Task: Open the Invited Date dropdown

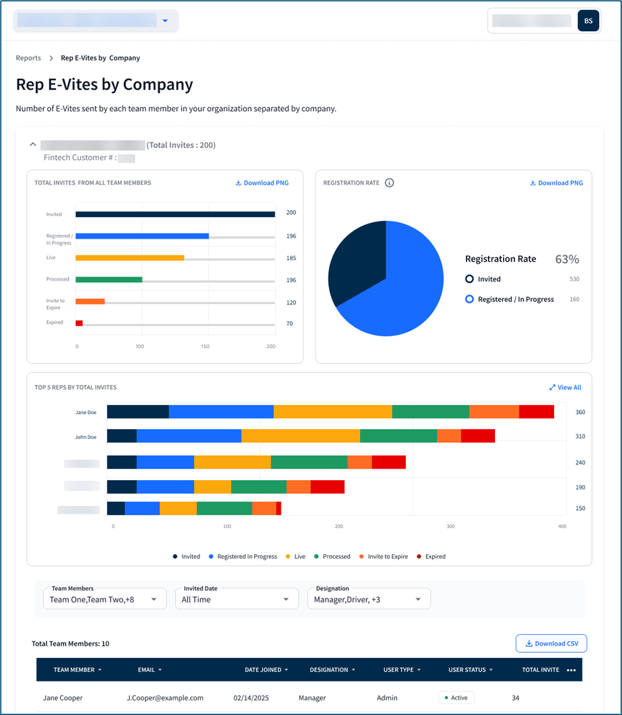Action: point(237,599)
